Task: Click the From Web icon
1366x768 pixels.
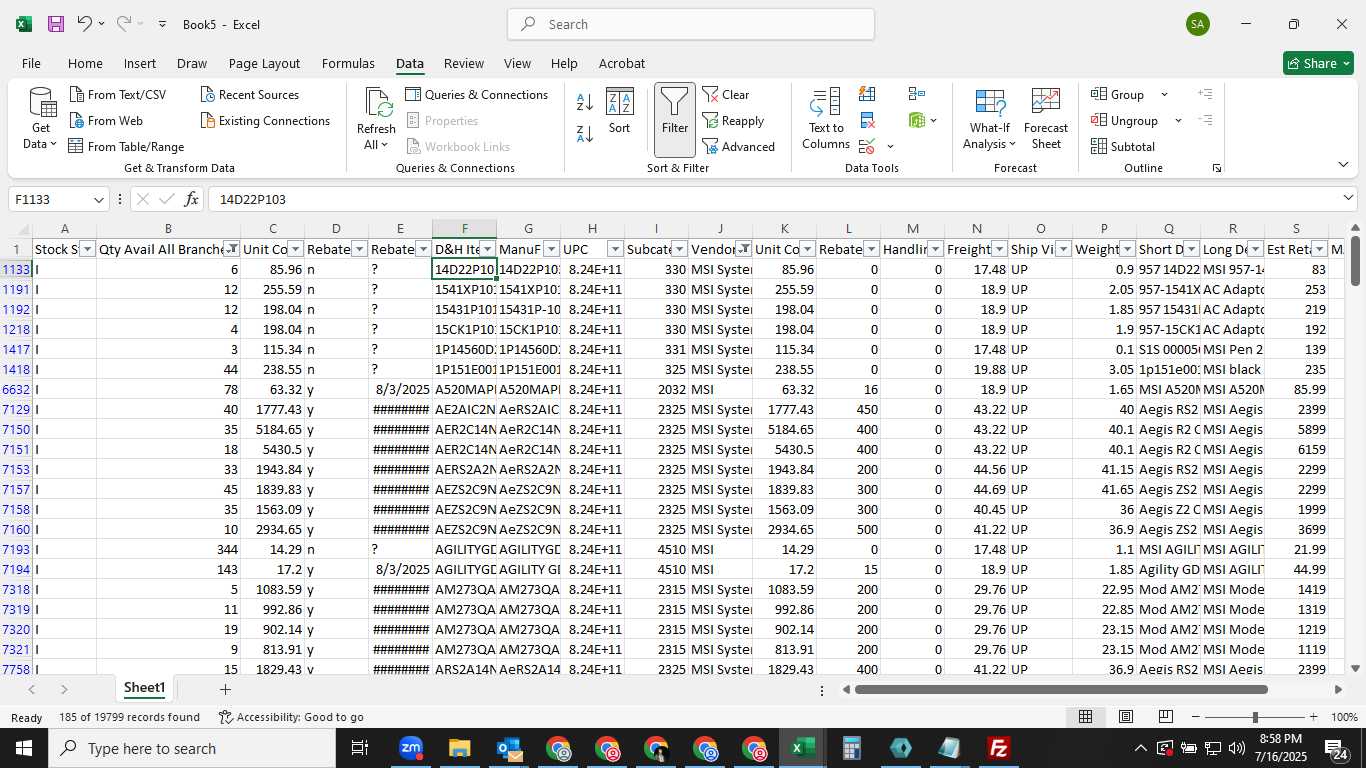Action: pos(77,121)
